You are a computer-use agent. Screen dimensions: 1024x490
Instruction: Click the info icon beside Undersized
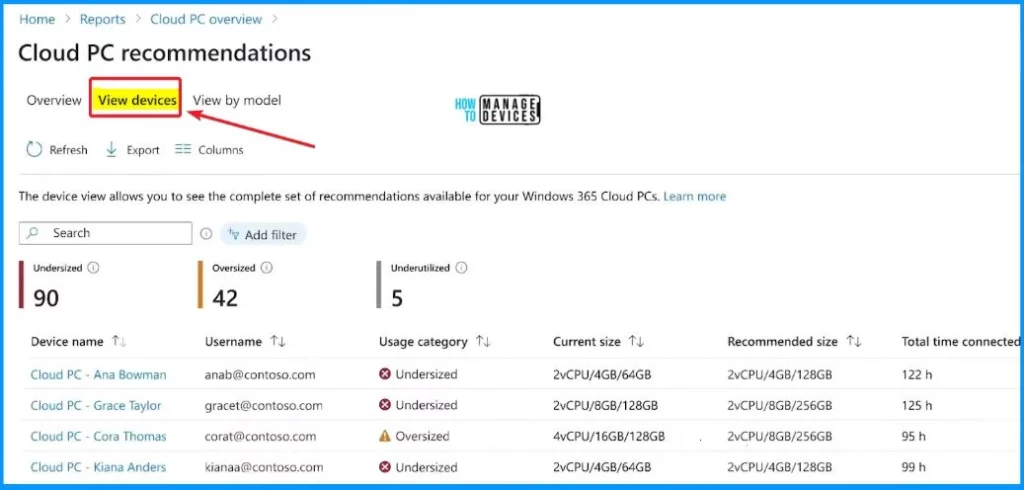coord(93,268)
